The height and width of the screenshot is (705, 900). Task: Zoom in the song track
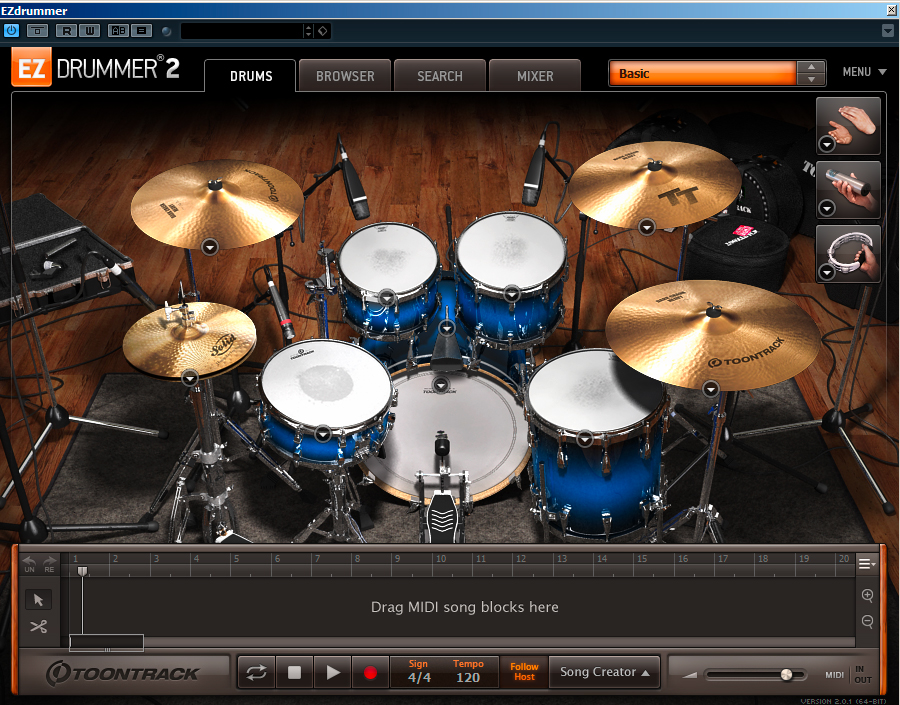pyautogui.click(x=867, y=595)
